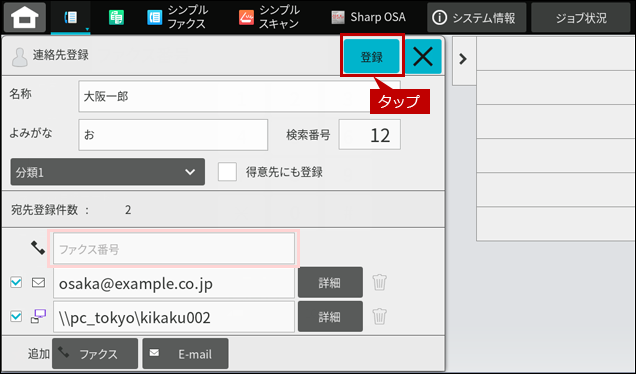Uncheck the osaka@example.co.jp checkbox

click(x=16, y=282)
